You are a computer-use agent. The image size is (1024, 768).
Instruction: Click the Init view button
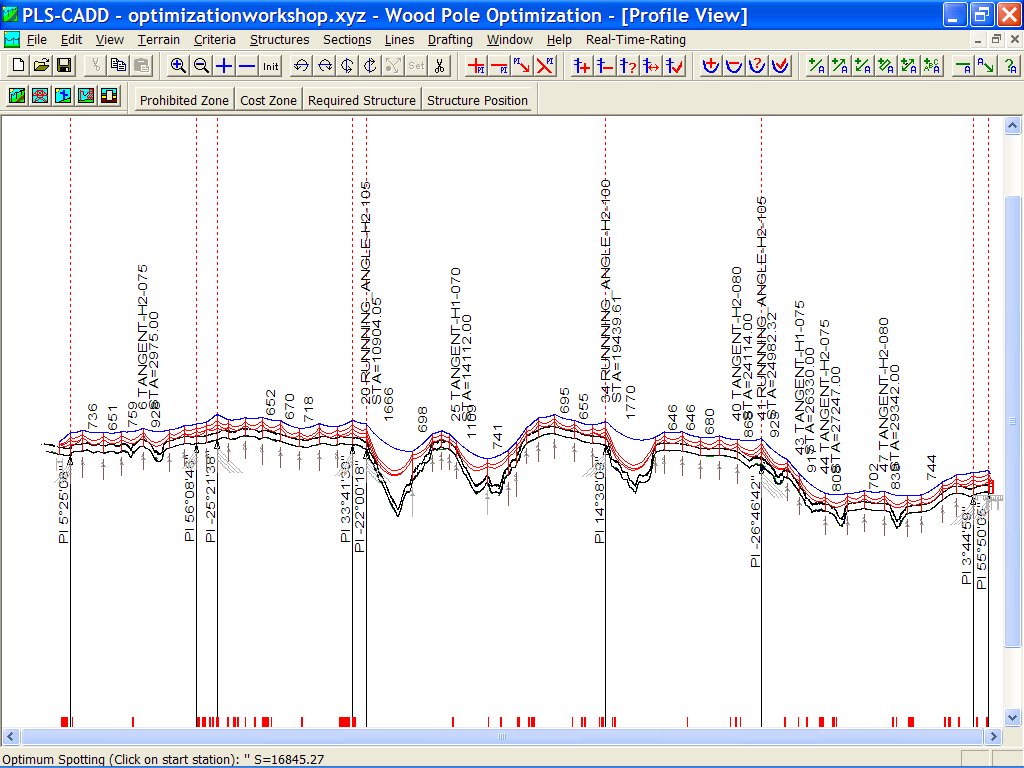pyautogui.click(x=272, y=65)
